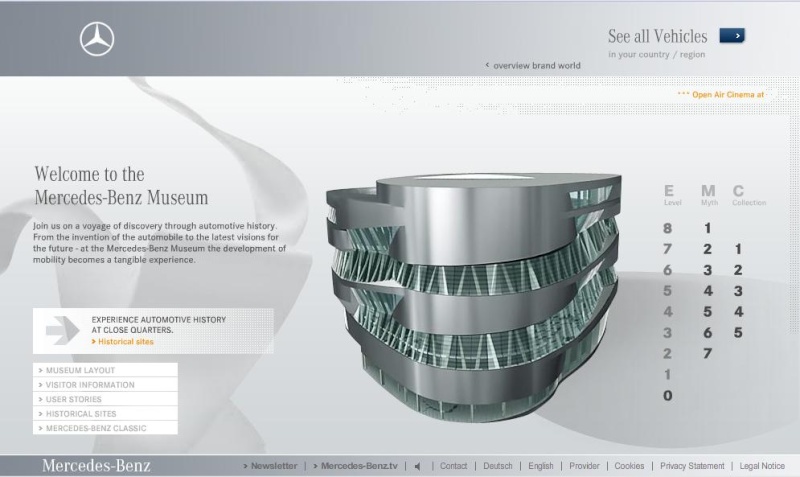The height and width of the screenshot is (477, 800).
Task: Select Level 6 in the E column
Action: click(x=667, y=270)
